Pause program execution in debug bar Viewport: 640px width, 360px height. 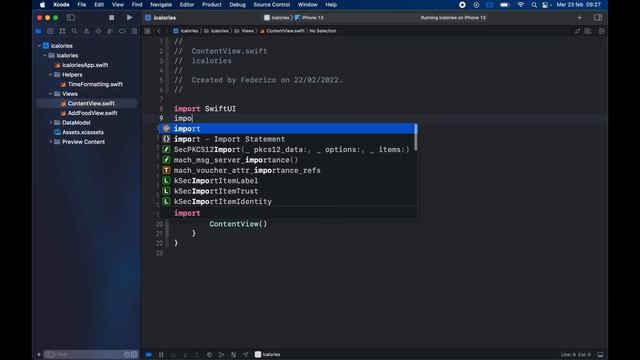click(x=161, y=355)
